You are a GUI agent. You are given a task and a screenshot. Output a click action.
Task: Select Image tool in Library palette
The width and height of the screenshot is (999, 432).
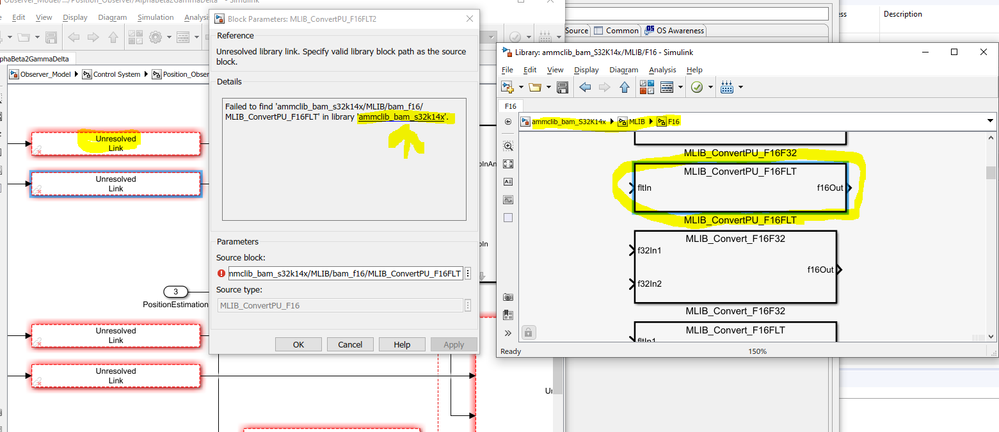tap(508, 199)
